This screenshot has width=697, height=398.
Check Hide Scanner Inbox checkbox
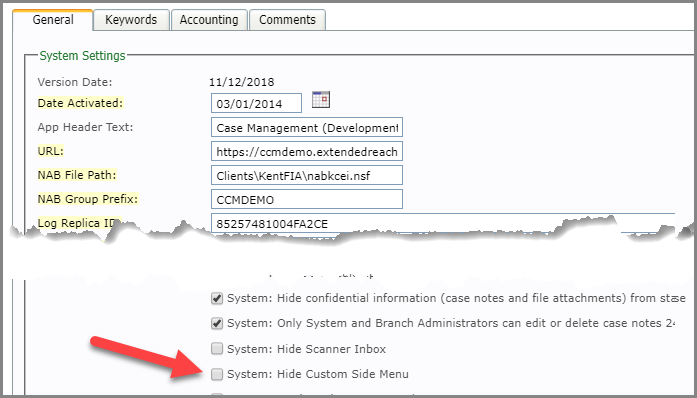pos(217,349)
